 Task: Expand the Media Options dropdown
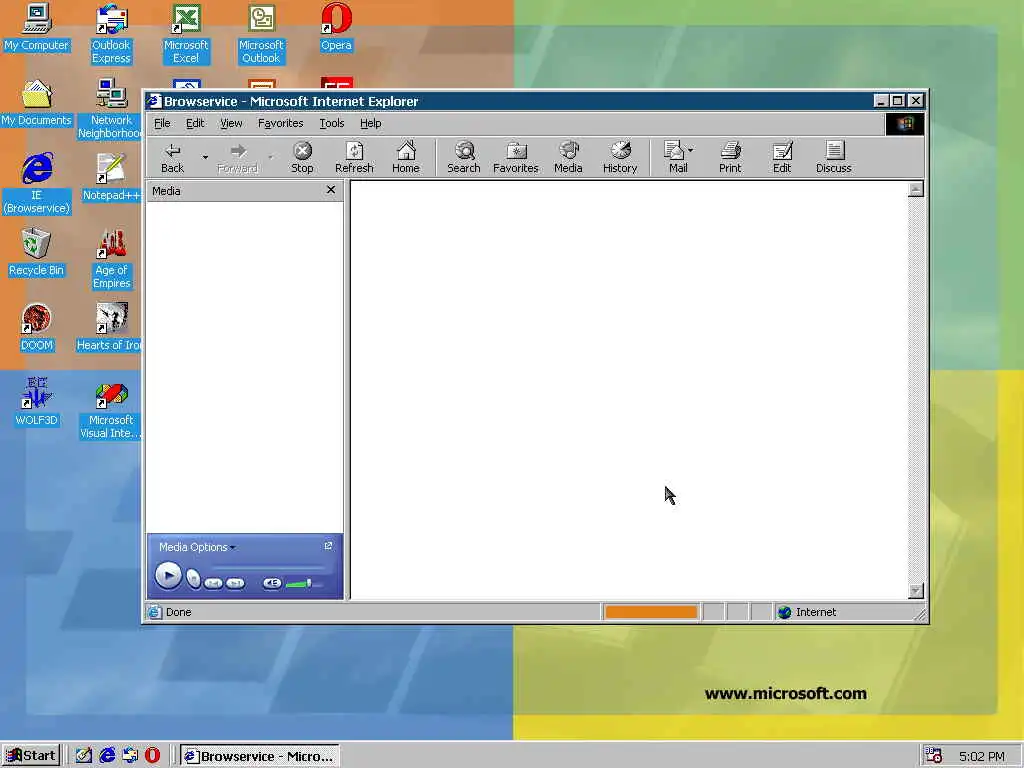pos(197,547)
